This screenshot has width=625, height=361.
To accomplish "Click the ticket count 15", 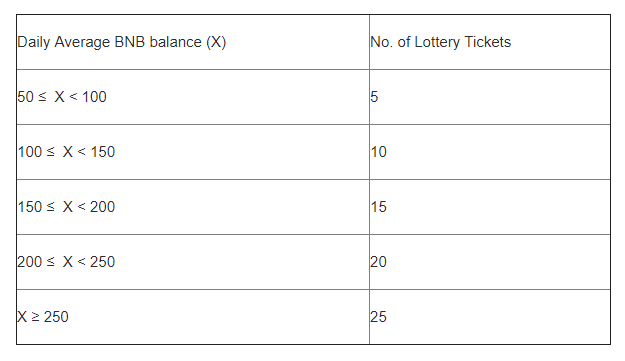I will (379, 207).
